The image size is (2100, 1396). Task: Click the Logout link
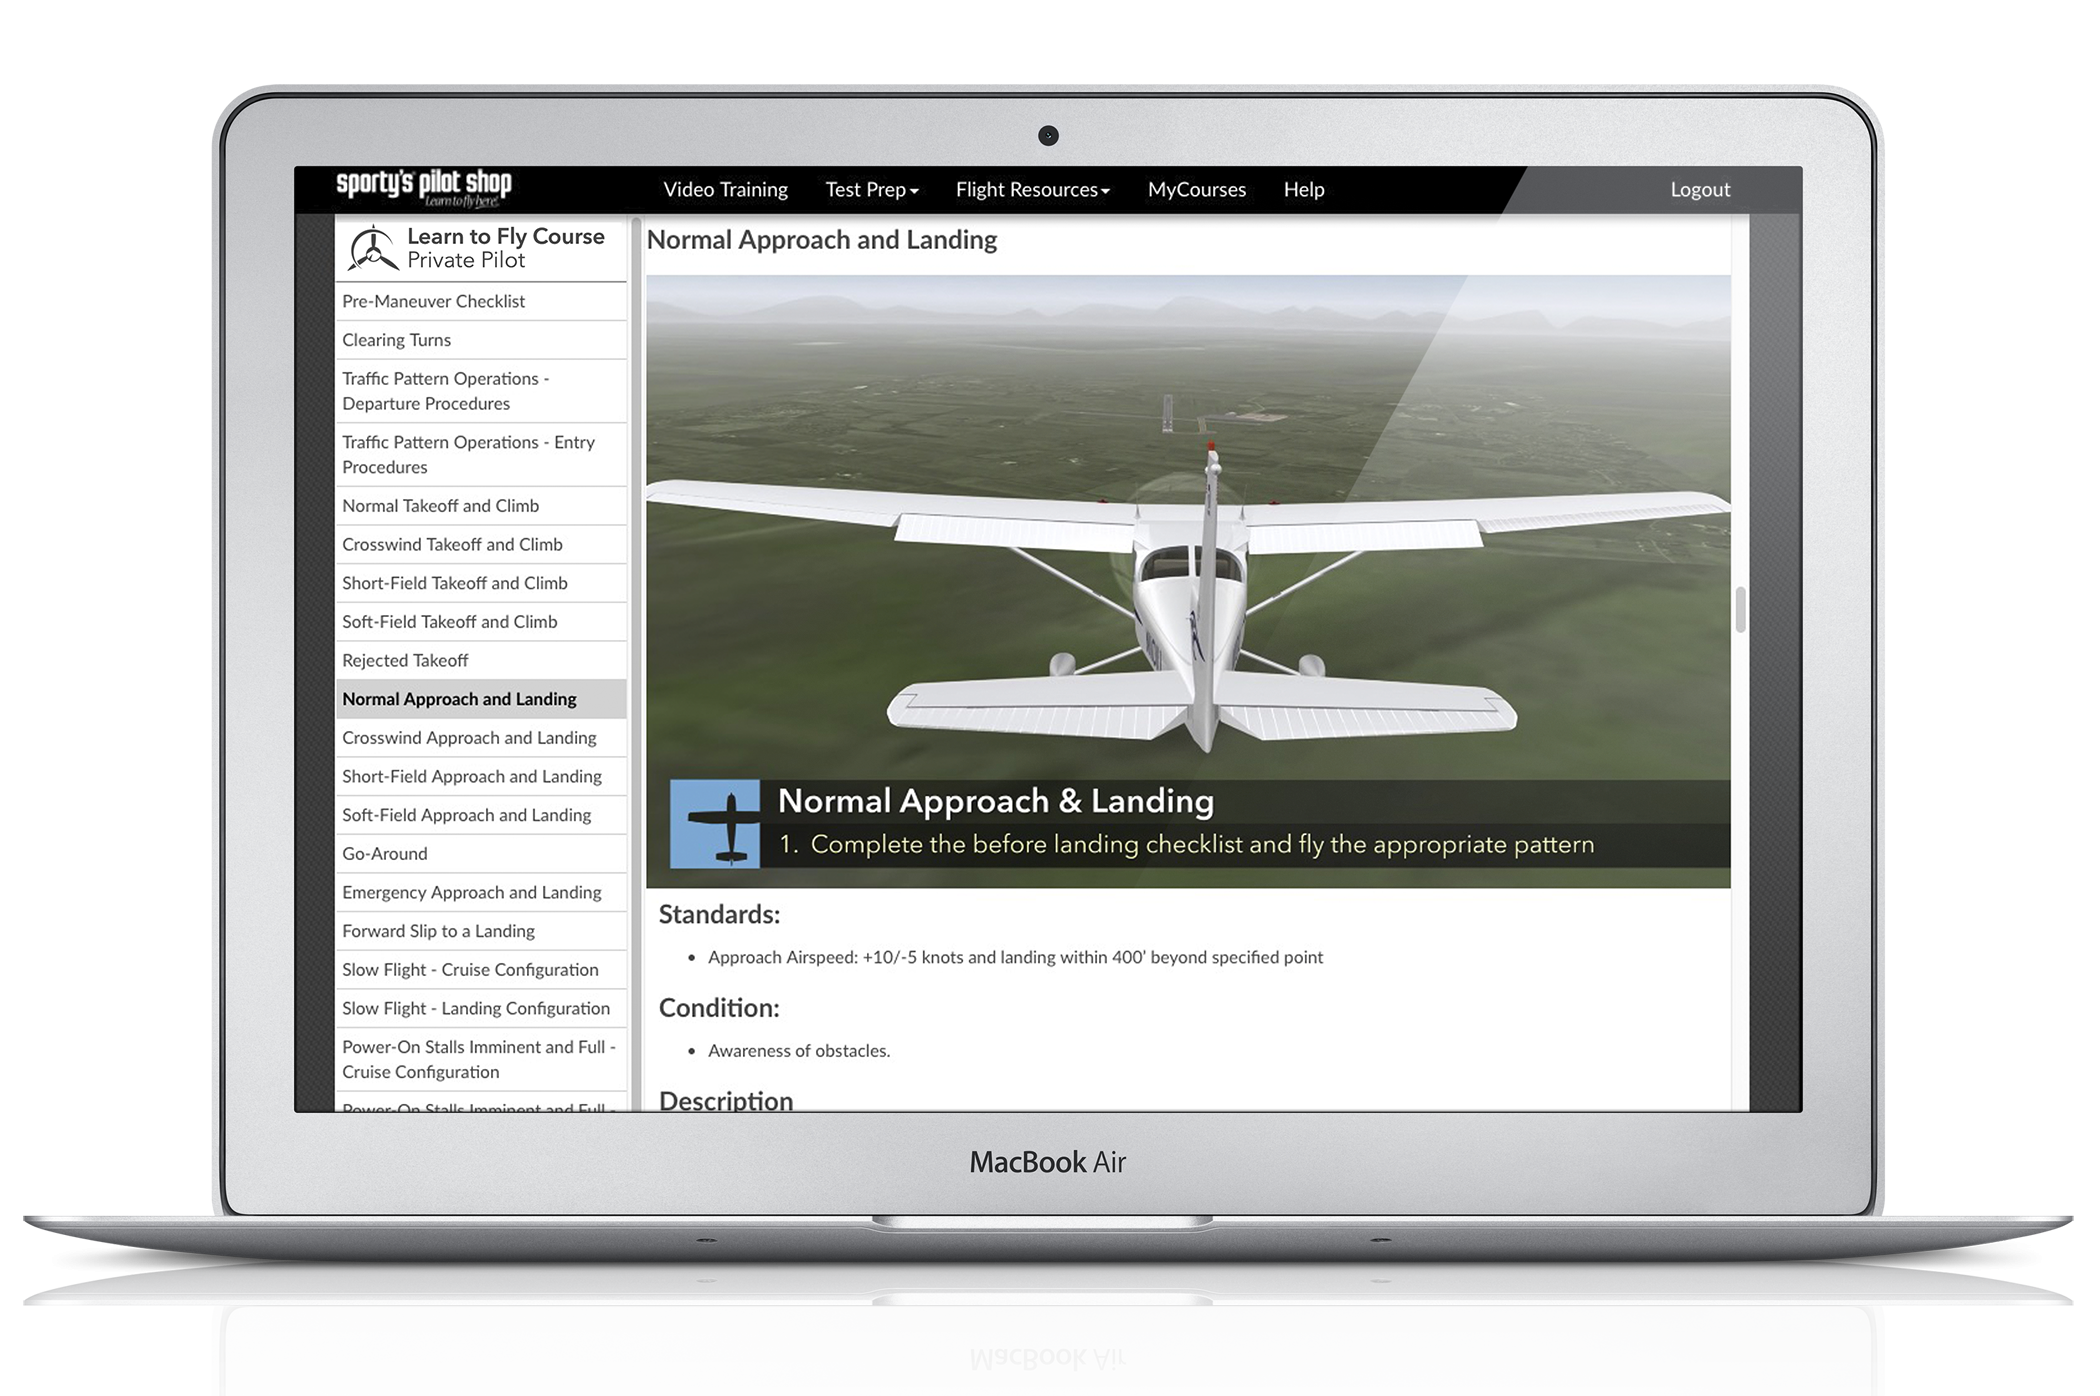1699,190
